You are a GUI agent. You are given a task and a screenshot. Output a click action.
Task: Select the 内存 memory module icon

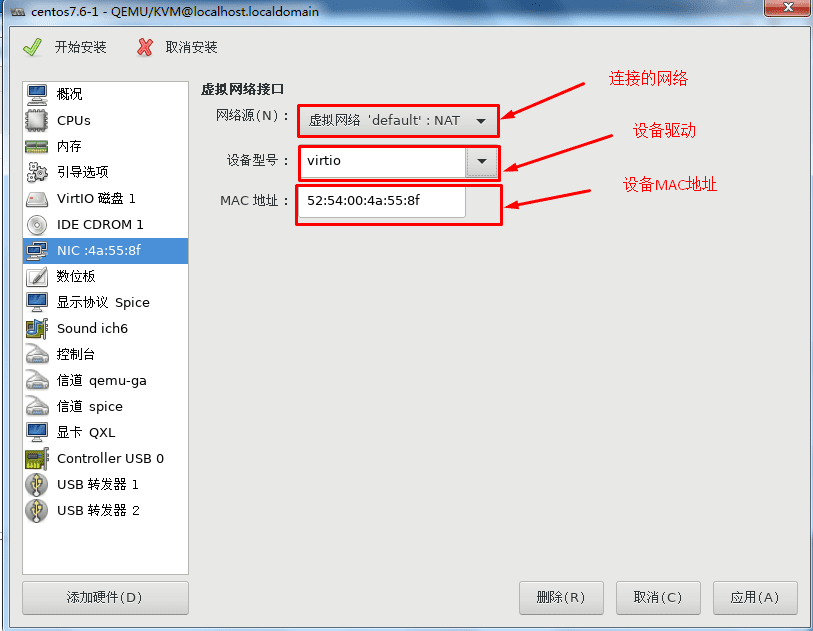37,147
